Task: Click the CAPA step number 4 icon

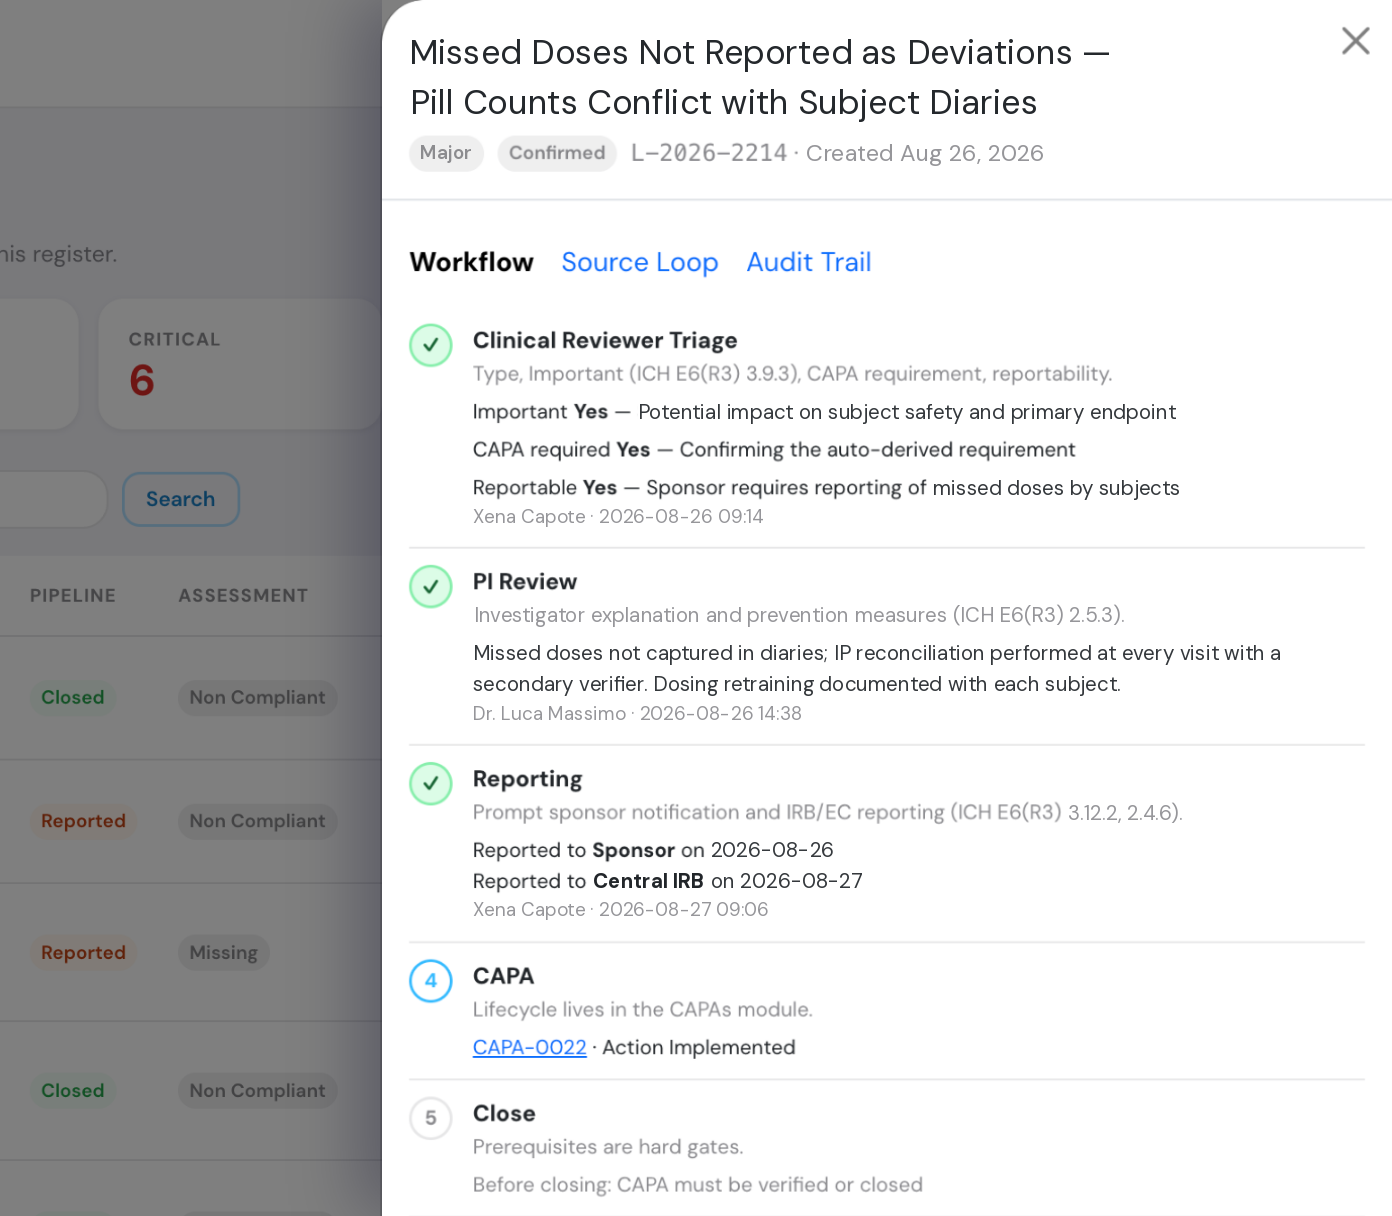Action: pos(431,980)
